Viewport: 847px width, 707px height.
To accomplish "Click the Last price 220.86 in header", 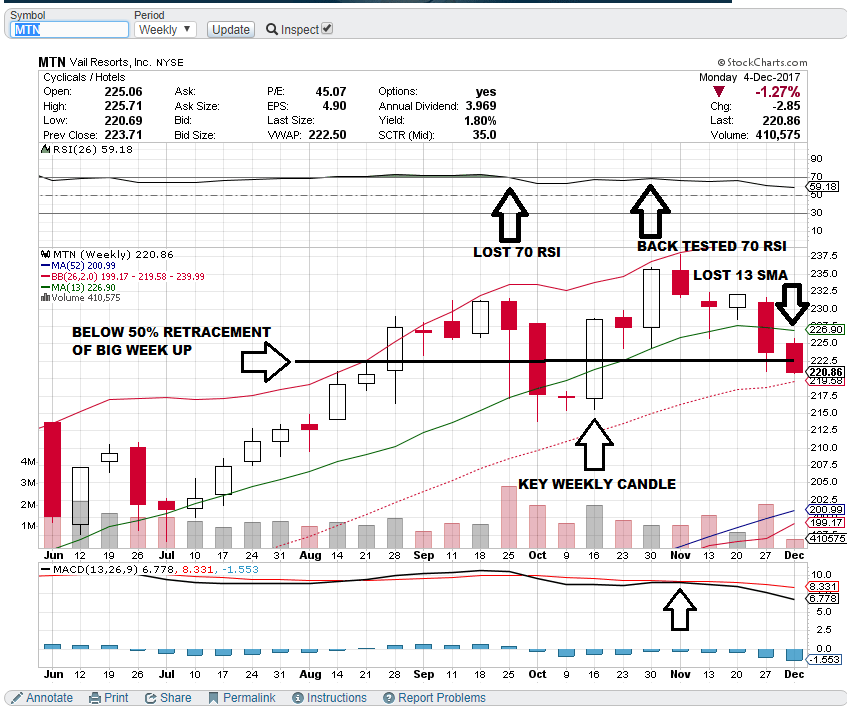I will [781, 120].
